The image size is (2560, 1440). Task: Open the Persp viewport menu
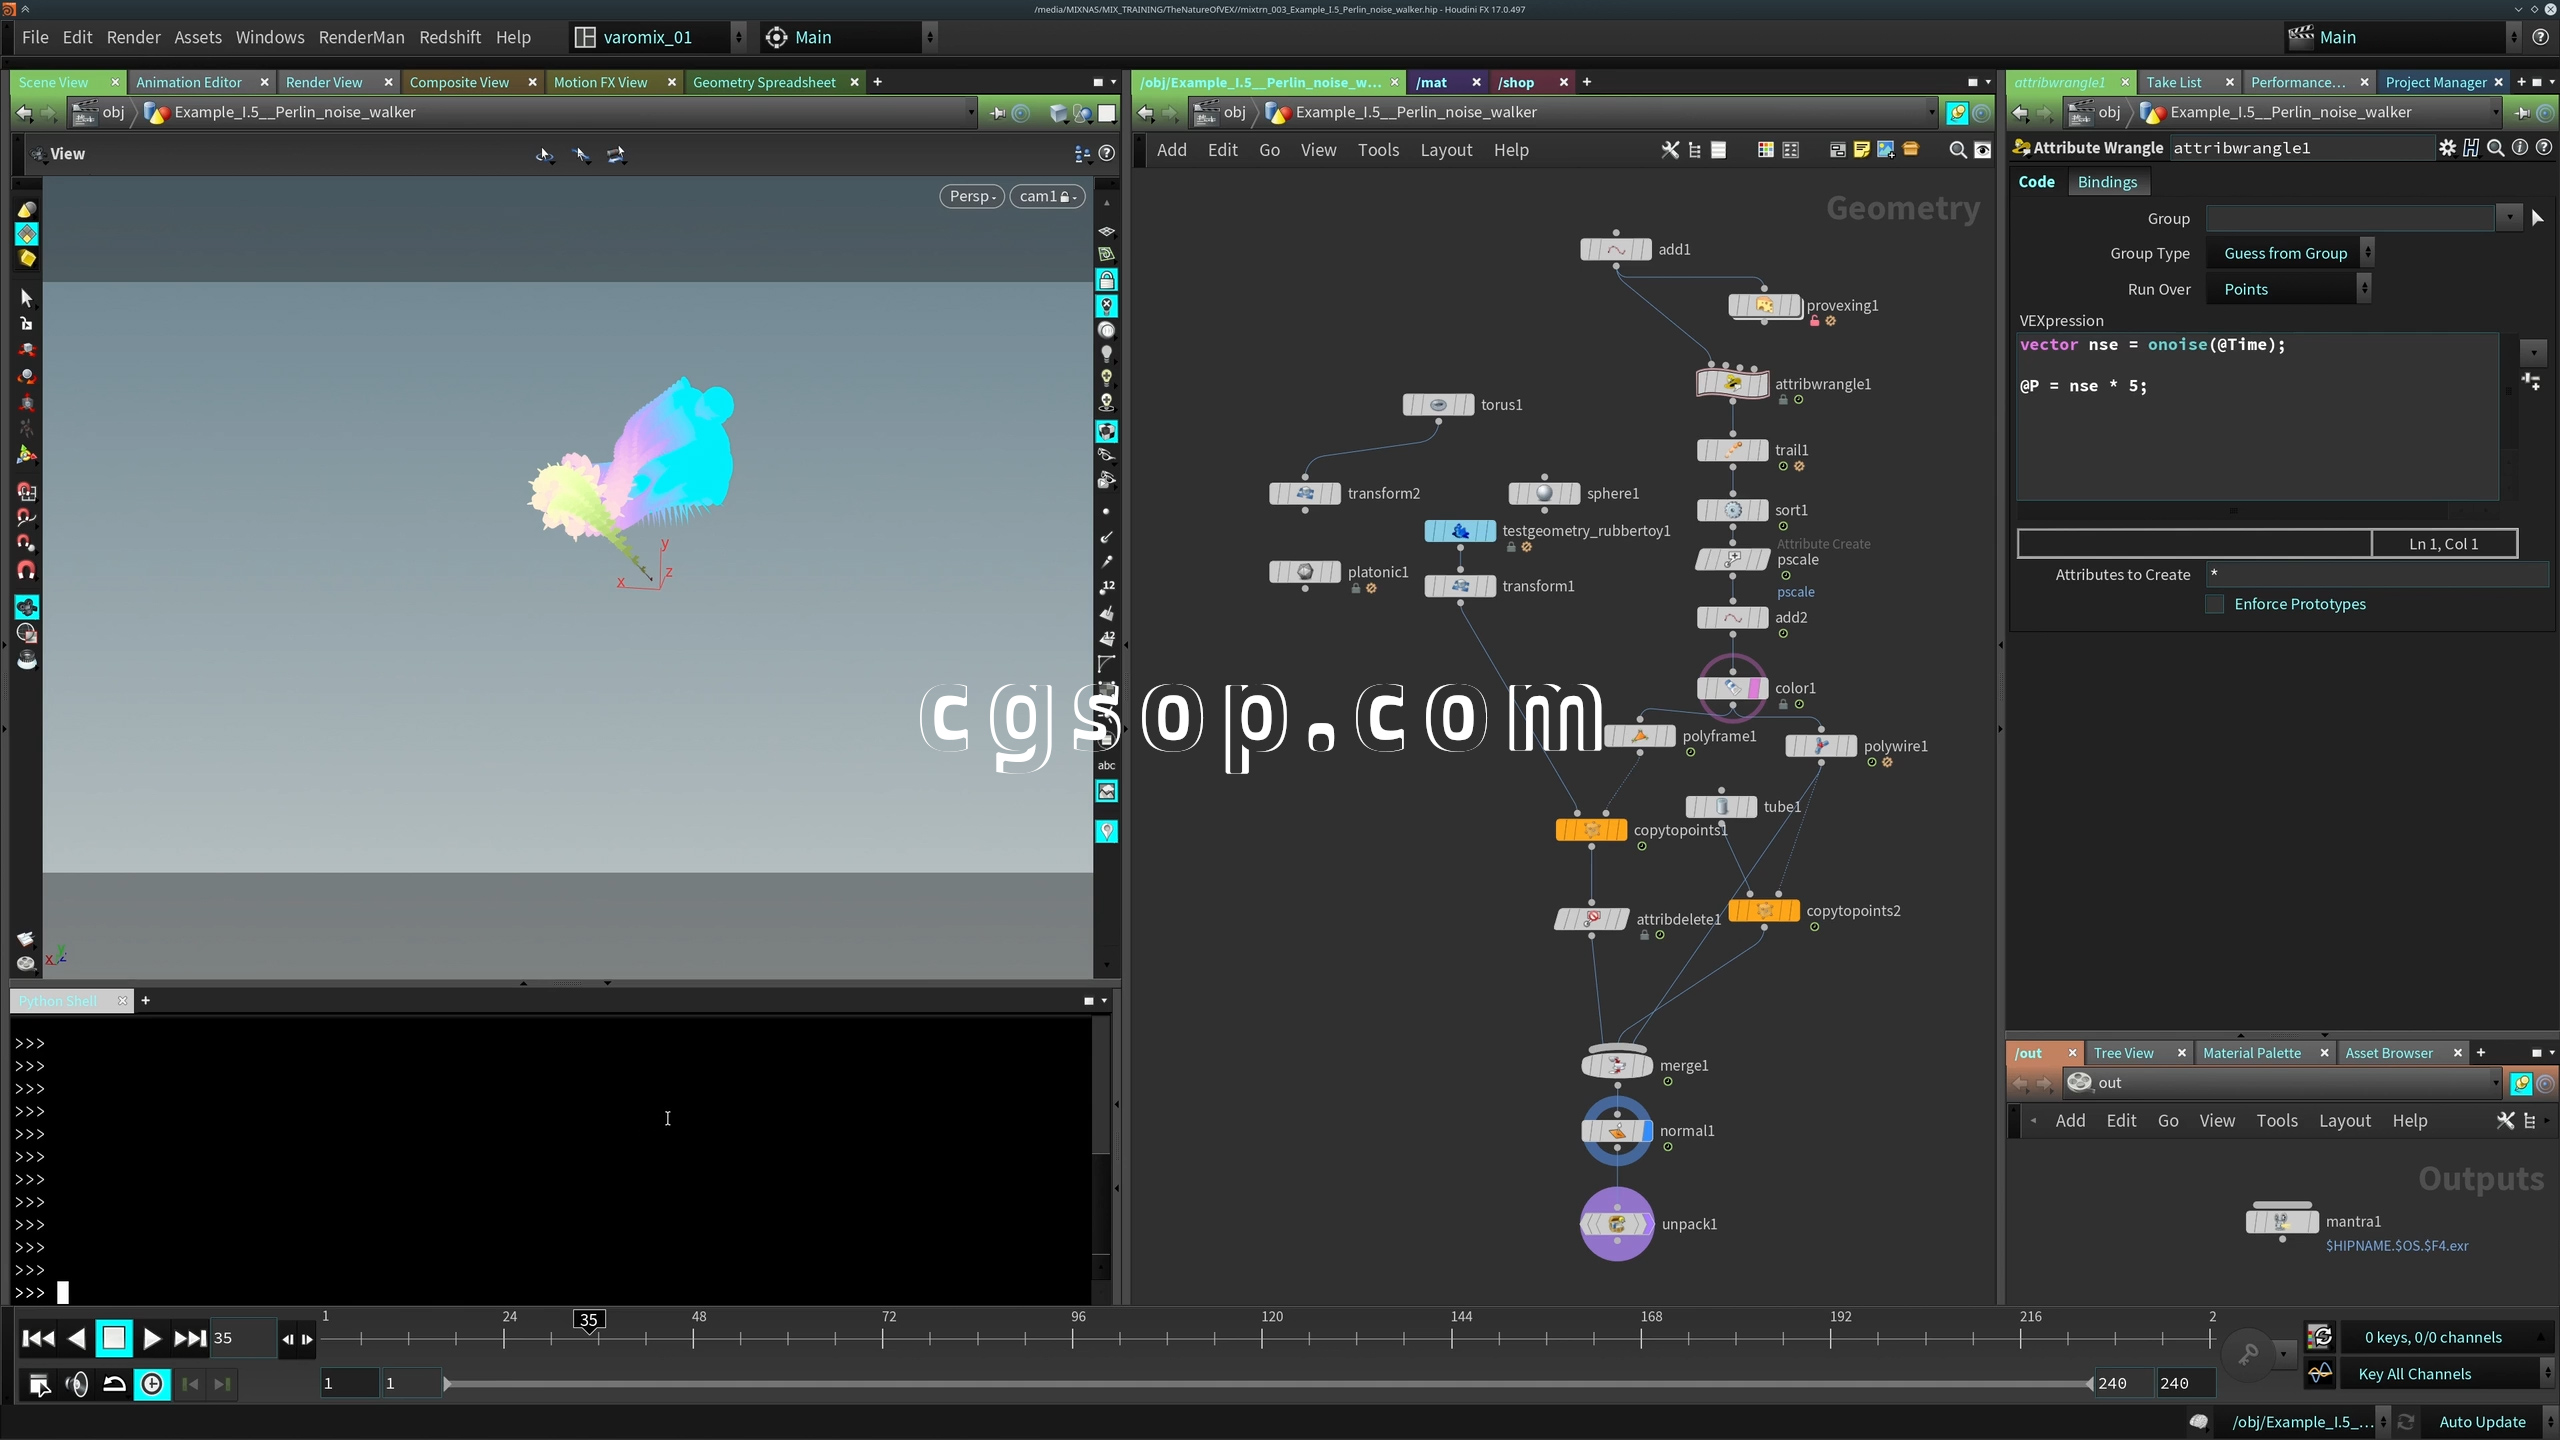coord(971,196)
